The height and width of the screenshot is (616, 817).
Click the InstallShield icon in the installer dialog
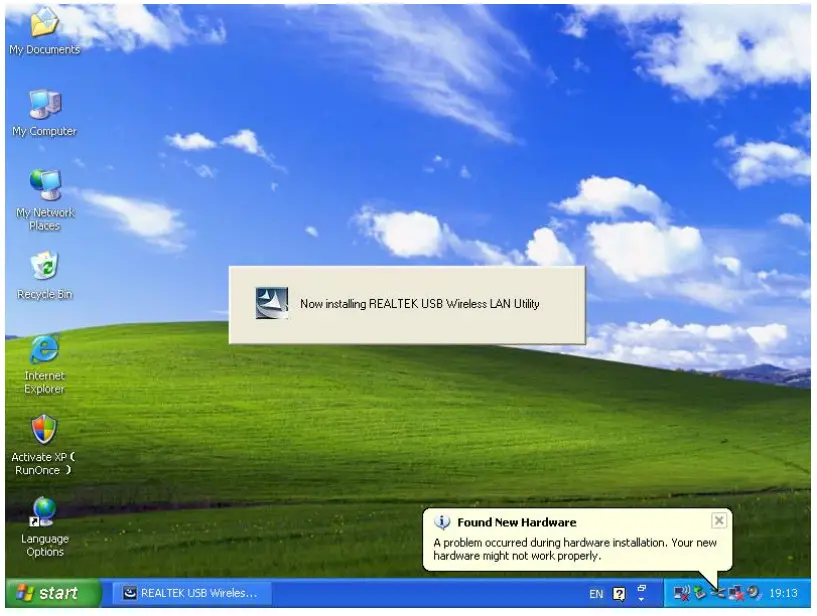(x=271, y=303)
